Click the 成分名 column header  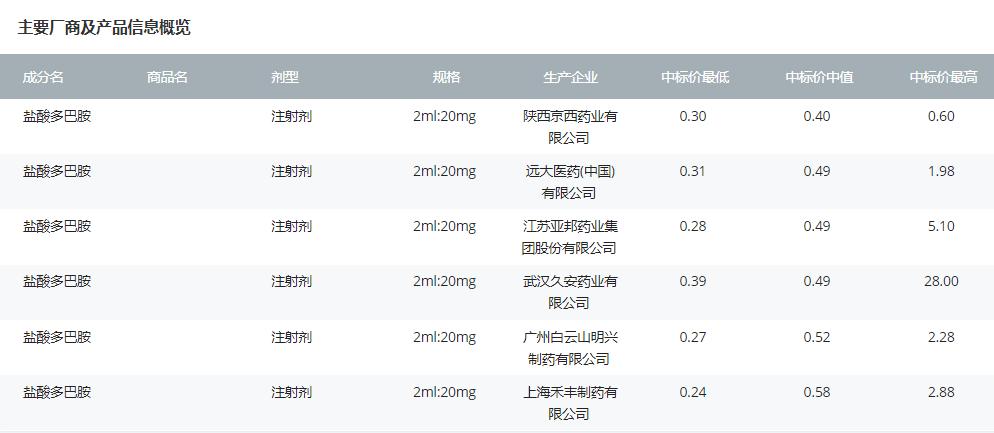point(43,77)
